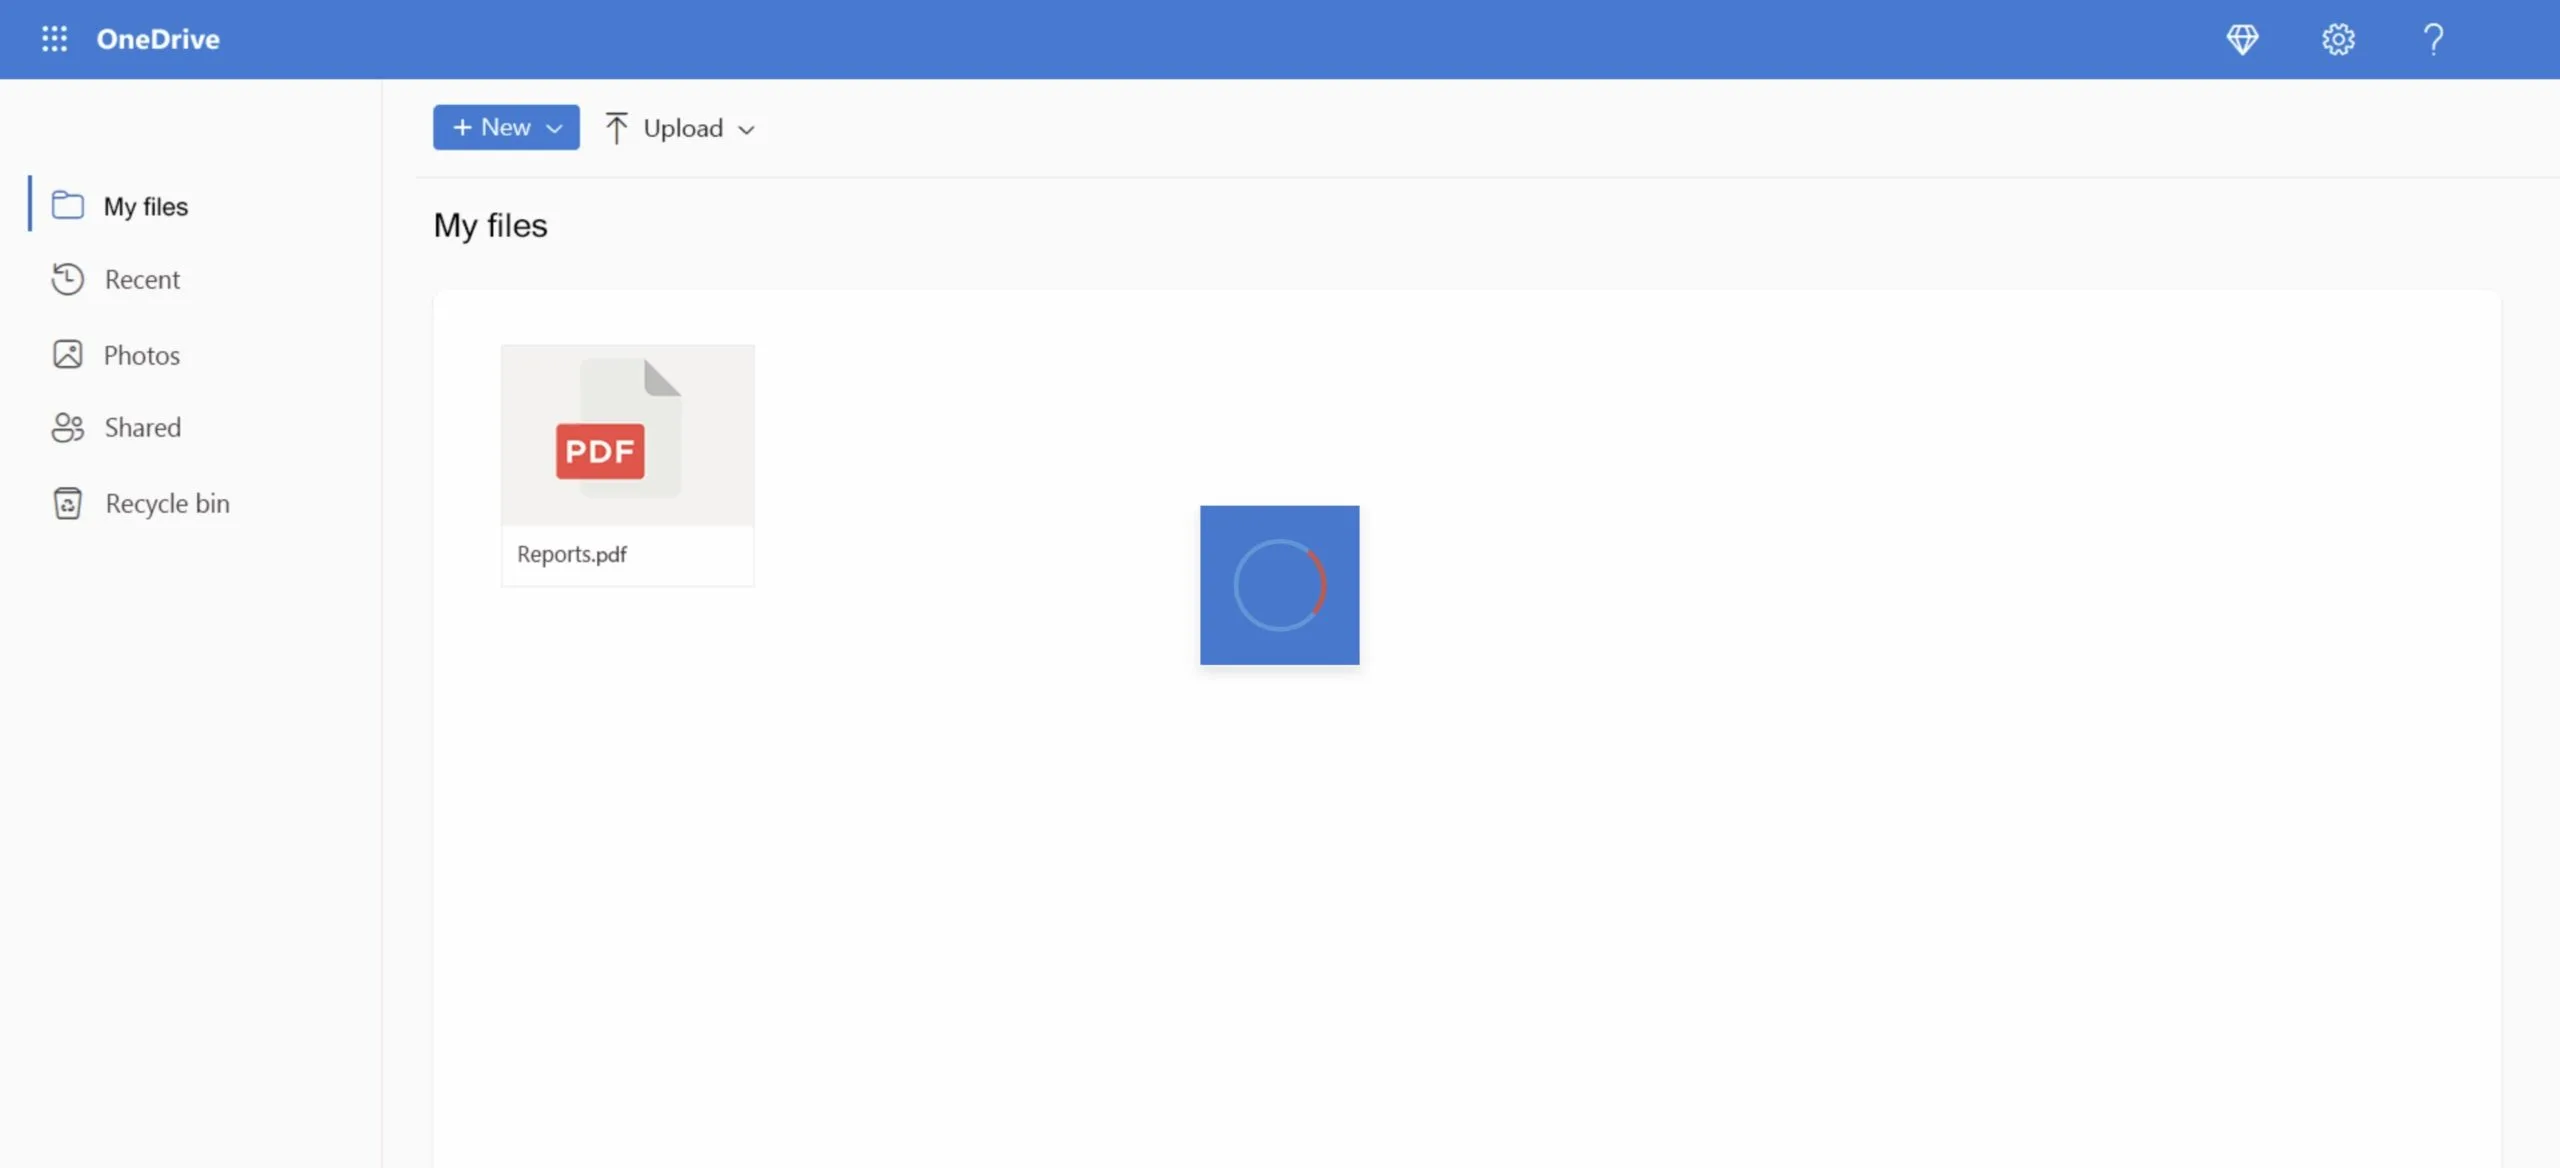2560x1168 pixels.
Task: Click the loading spinner indicator
Action: 1278,583
